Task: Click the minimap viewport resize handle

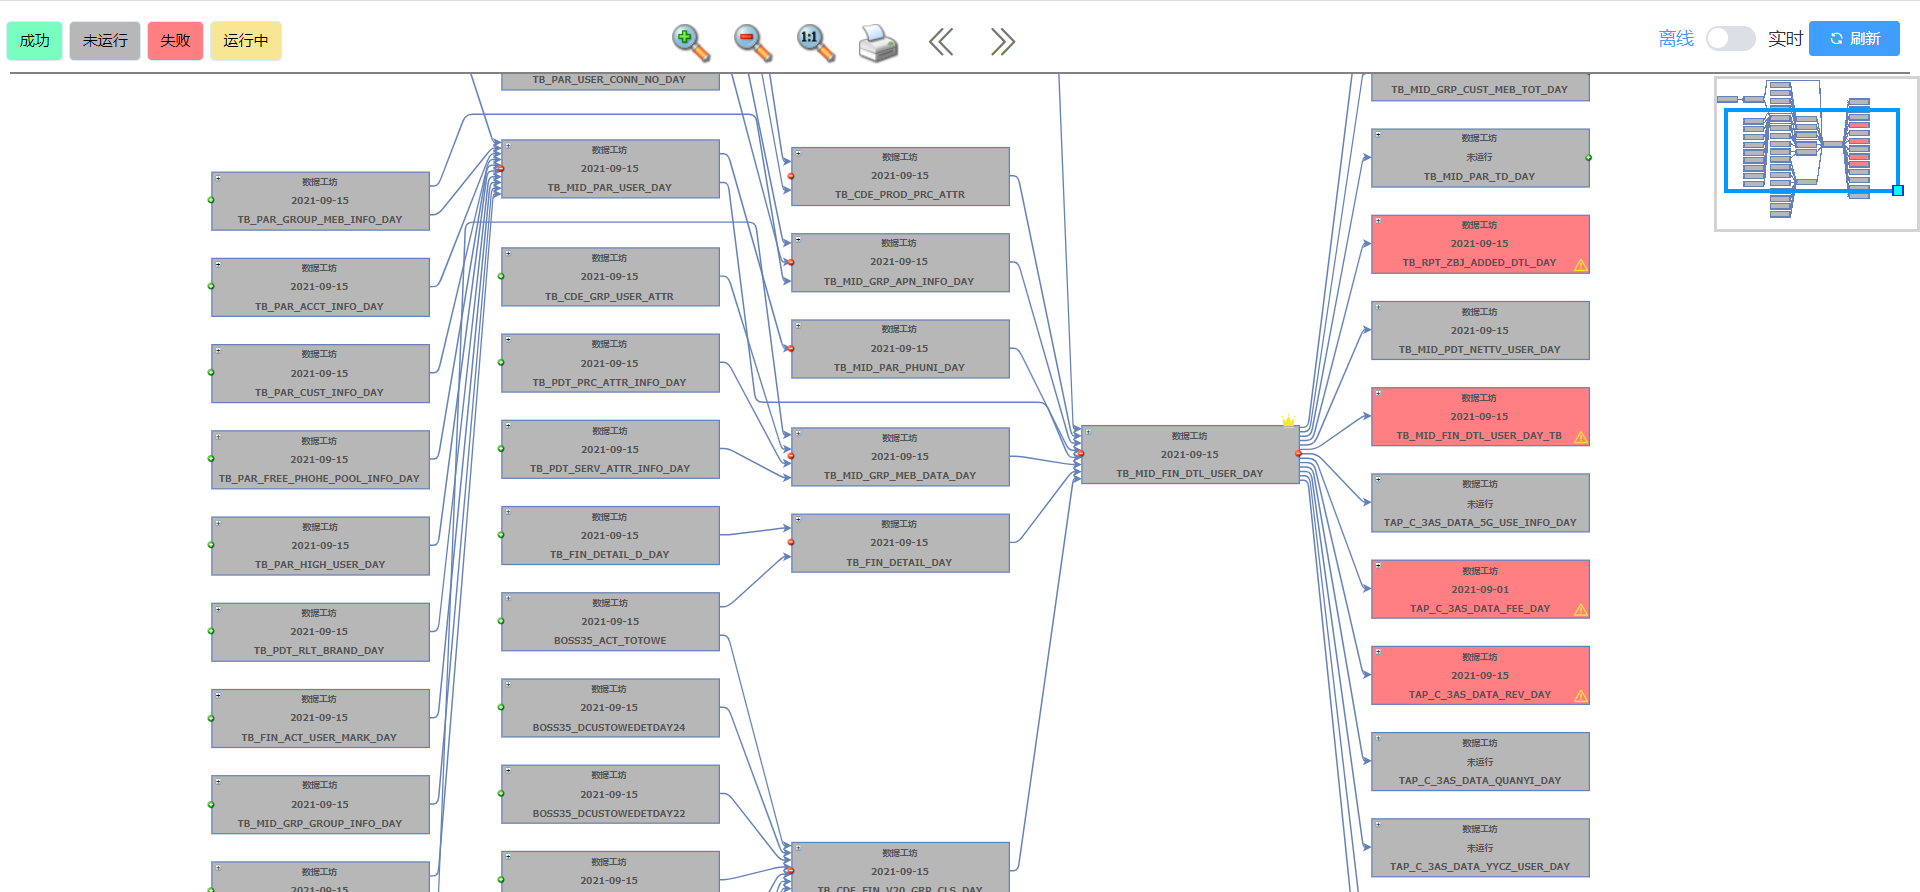Action: tap(1898, 190)
